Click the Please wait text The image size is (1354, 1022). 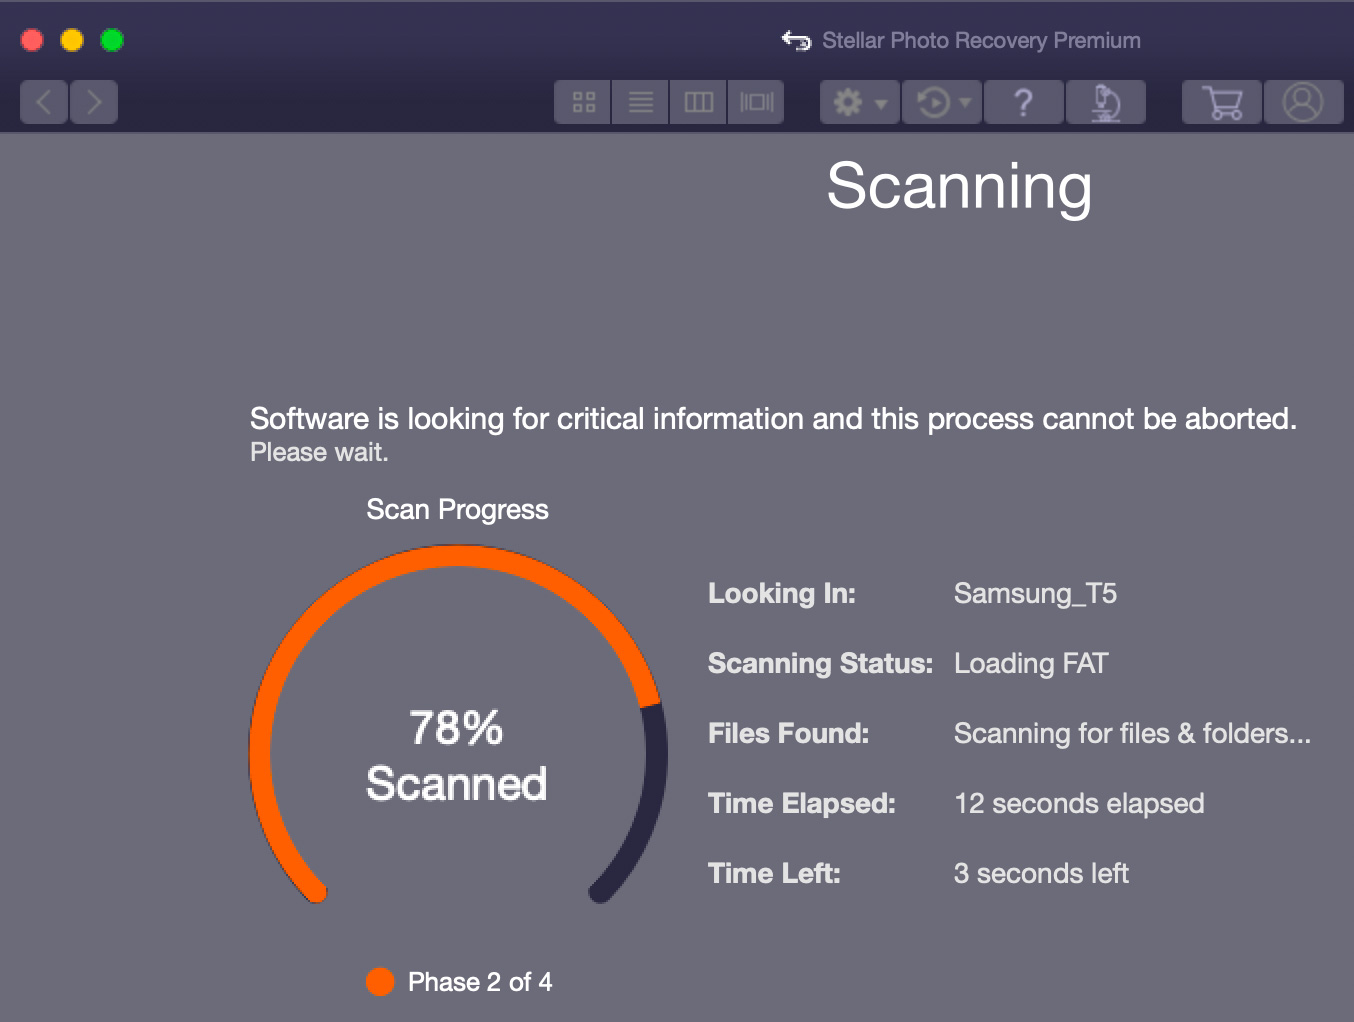[319, 453]
